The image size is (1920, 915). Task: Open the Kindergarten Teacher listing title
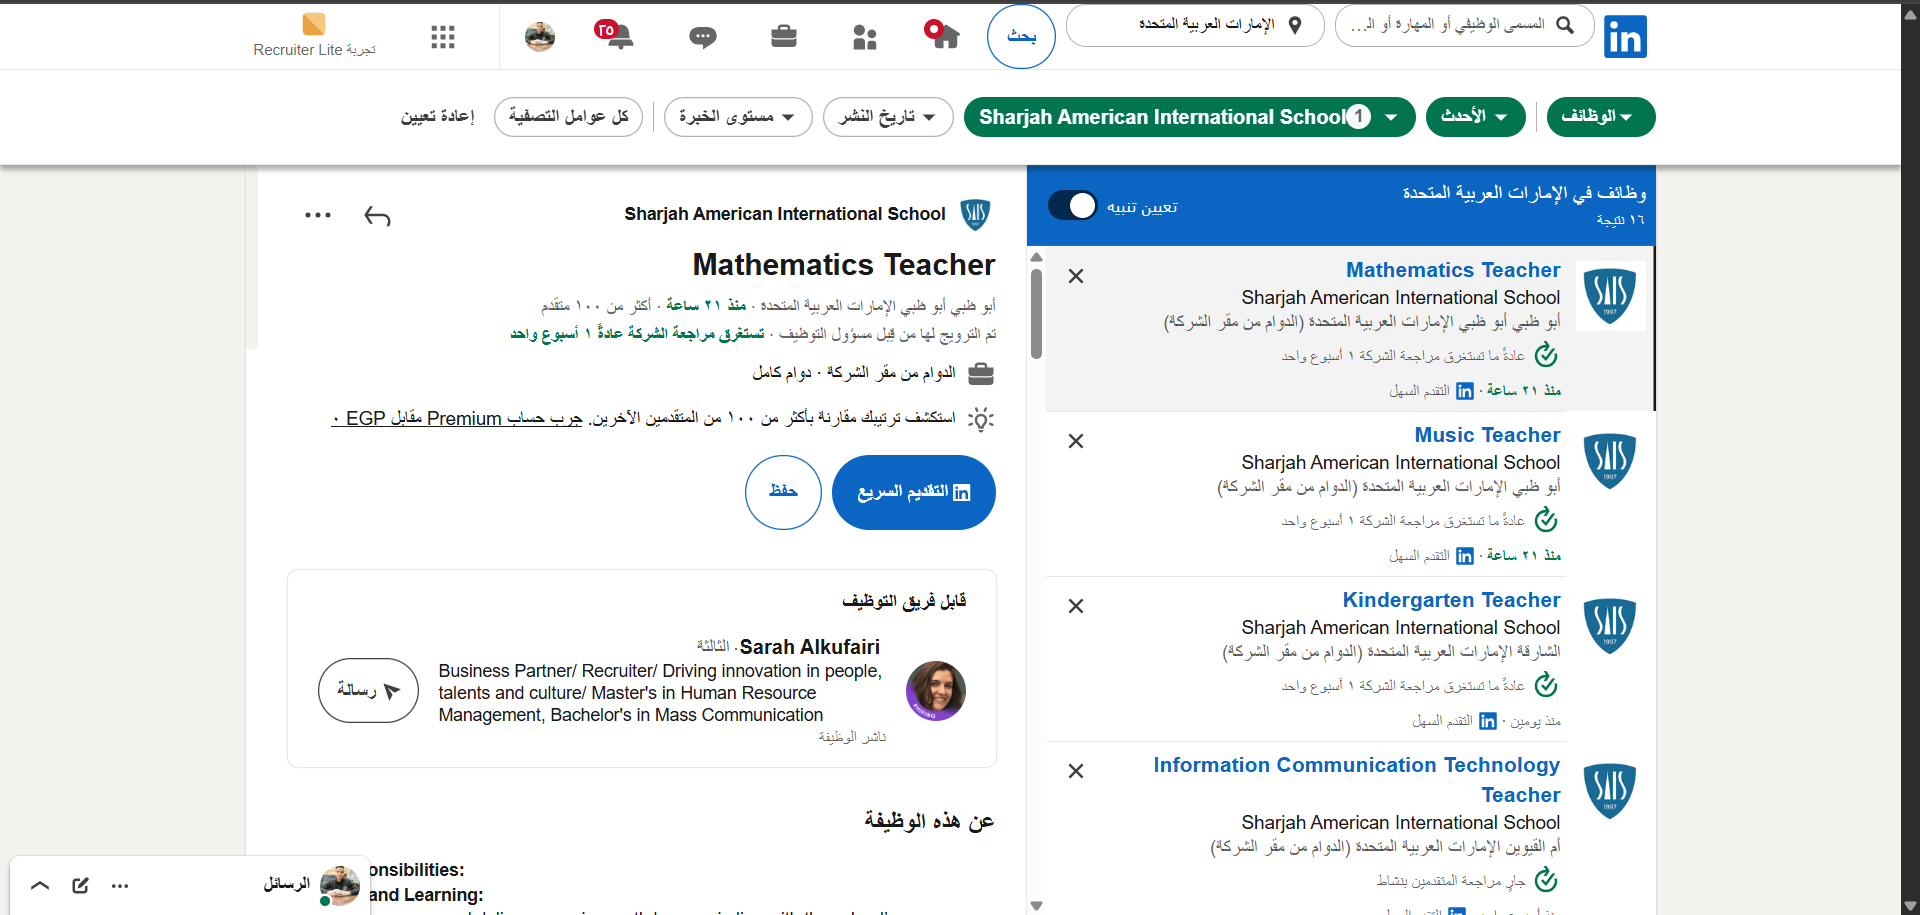point(1451,600)
